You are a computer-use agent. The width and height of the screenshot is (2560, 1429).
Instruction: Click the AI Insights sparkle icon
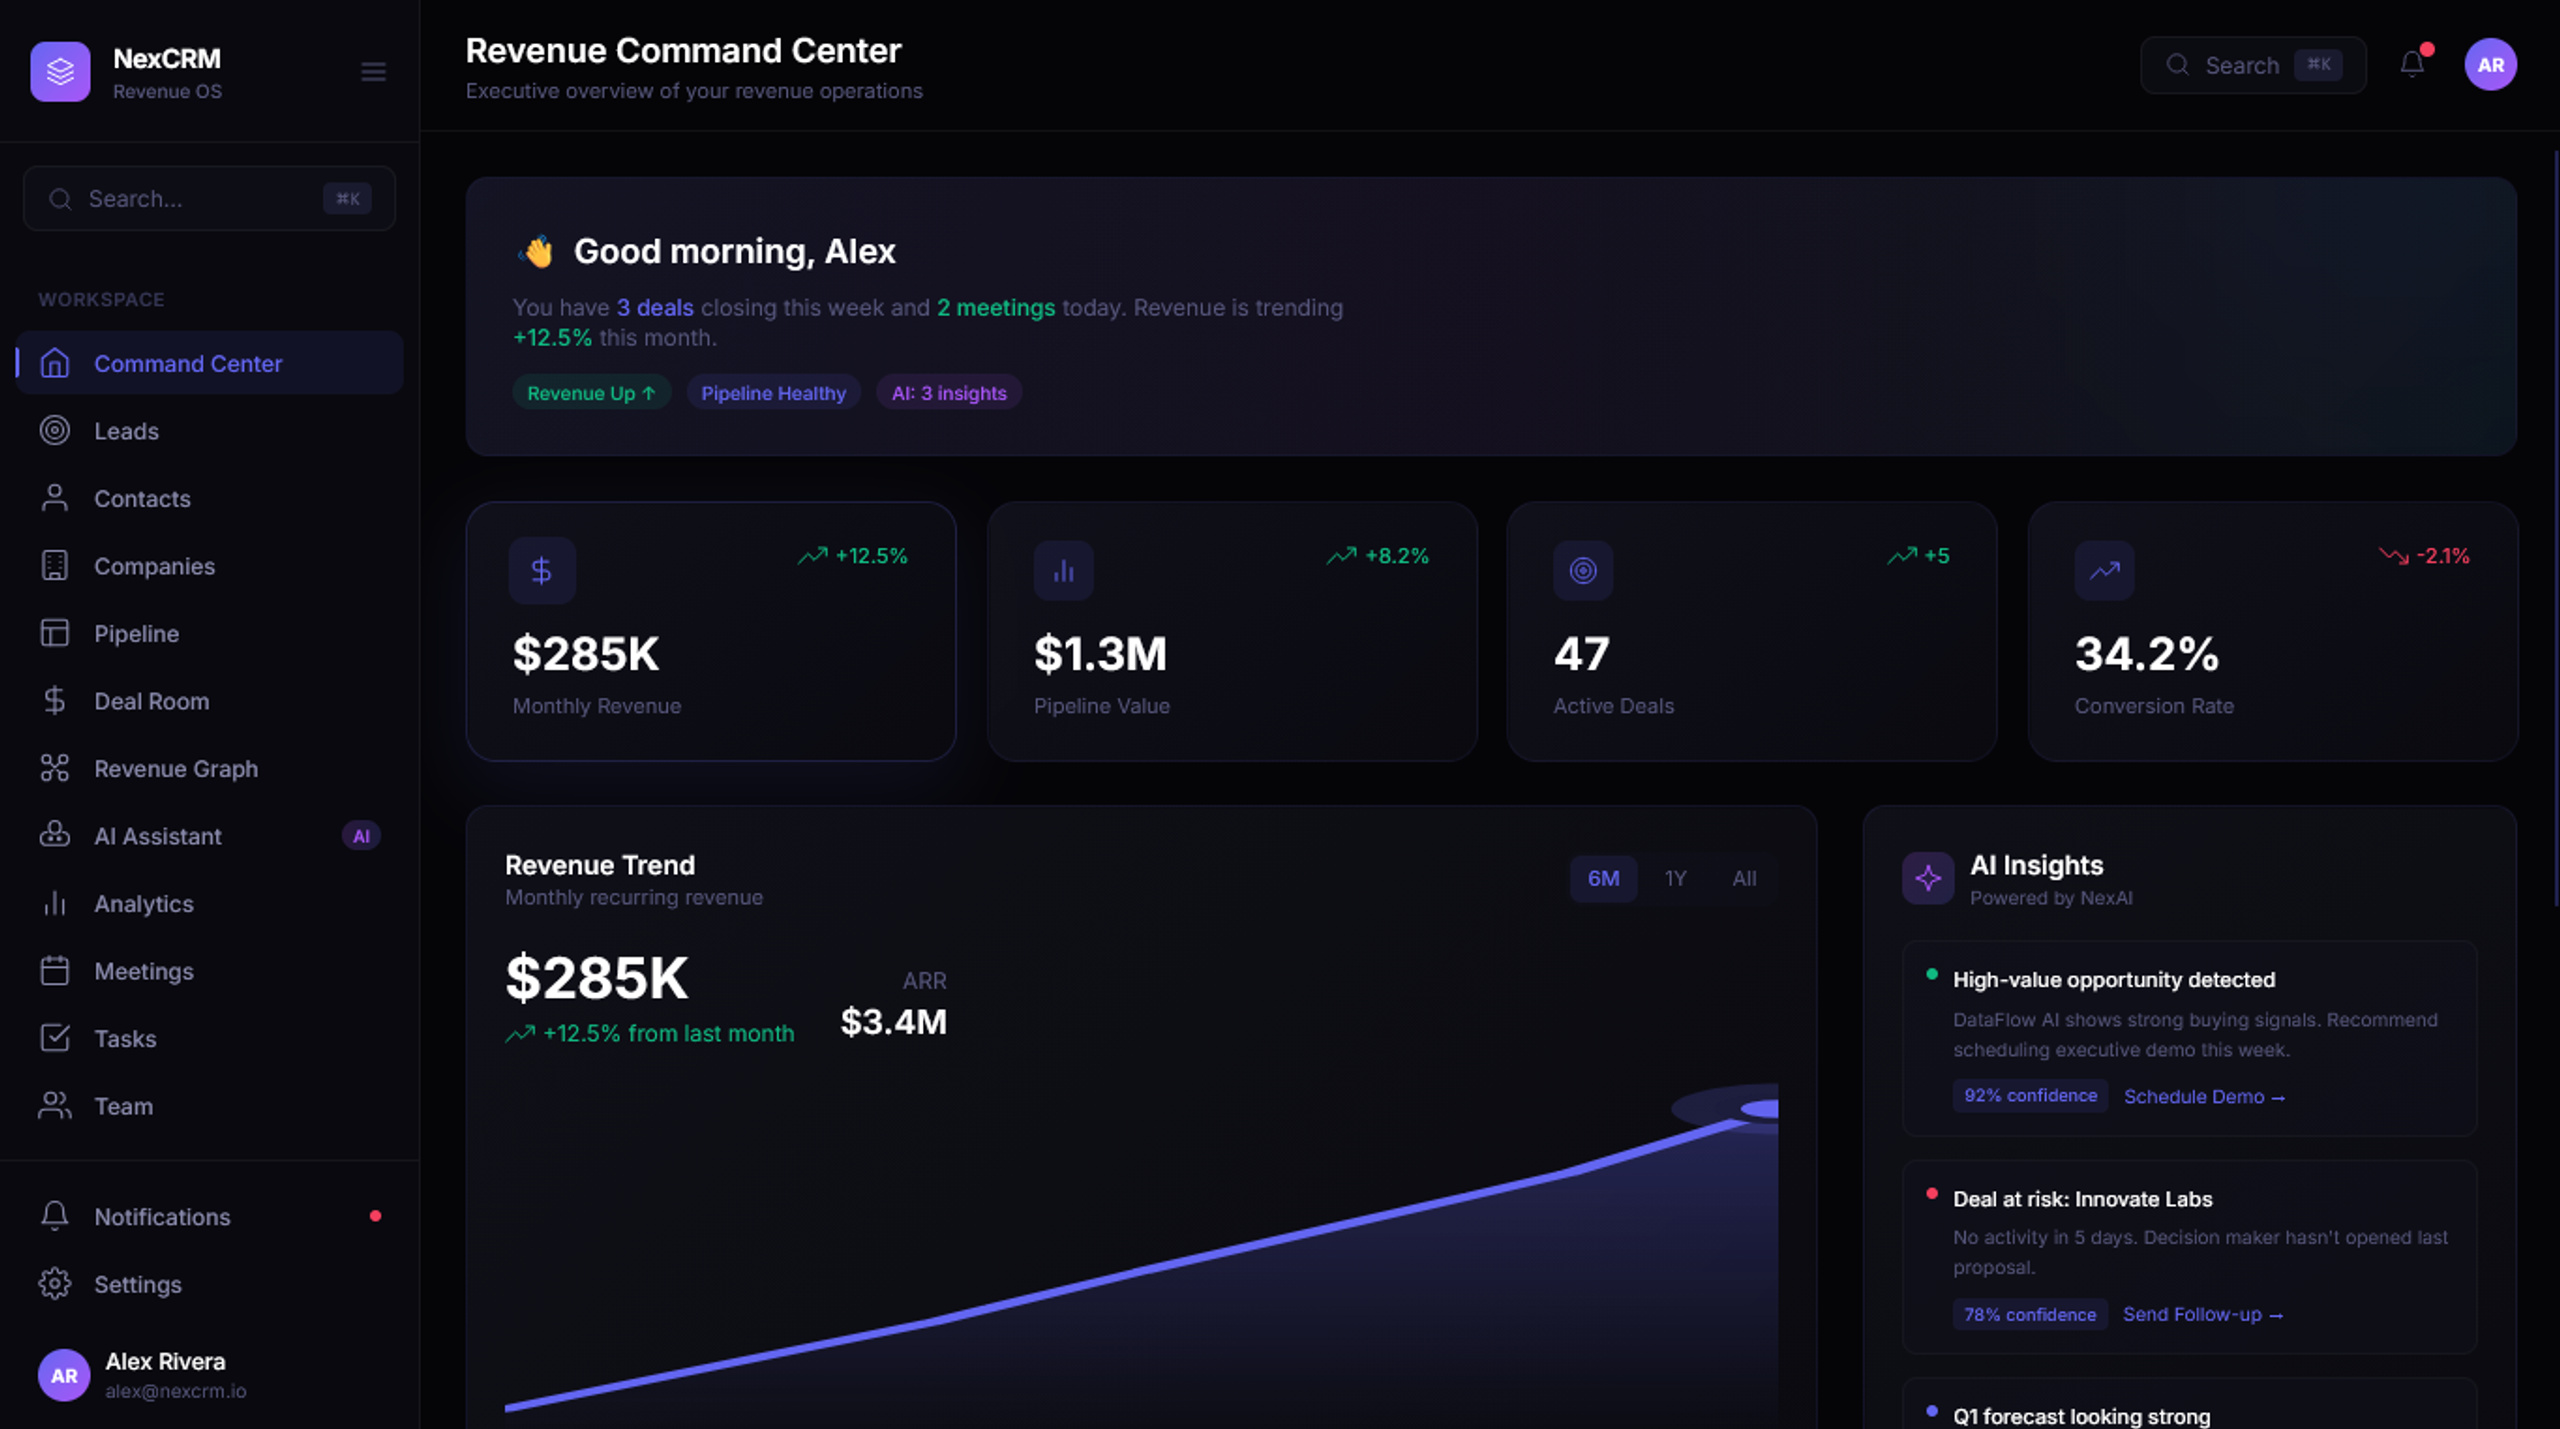(1928, 878)
